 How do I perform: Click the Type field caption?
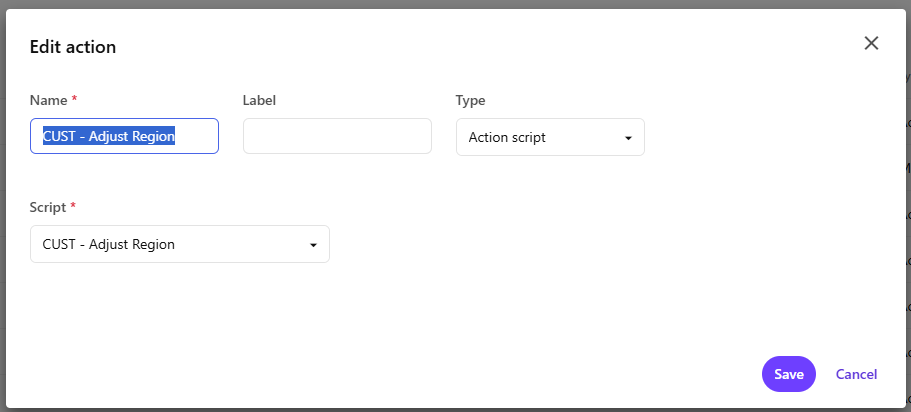pyautogui.click(x=470, y=100)
